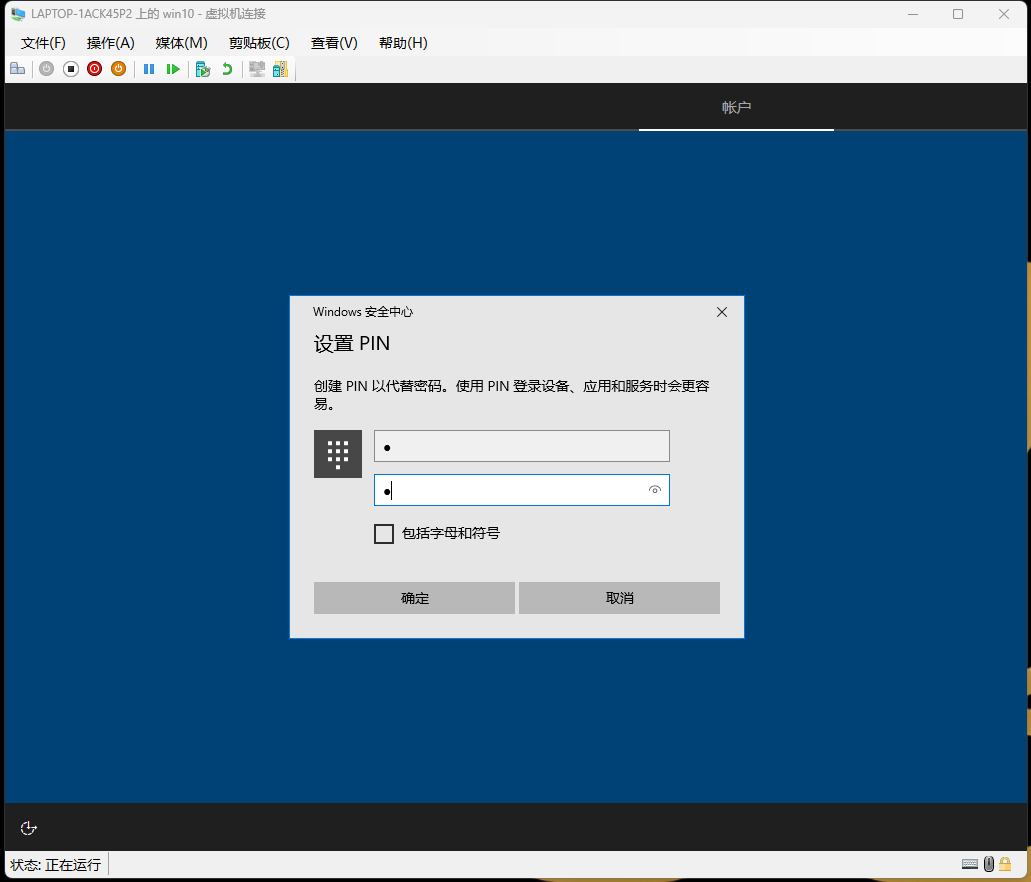This screenshot has height=882, width=1031.
Task: Check the 包括字母和符号 checkbox
Action: pyautogui.click(x=384, y=534)
